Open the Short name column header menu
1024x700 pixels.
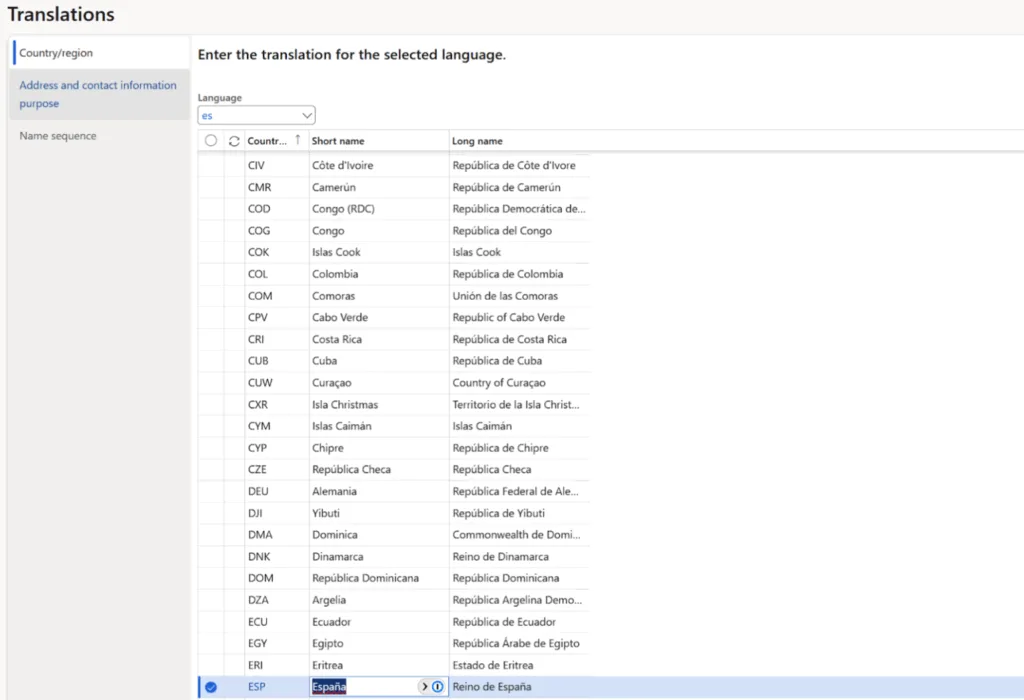coord(338,141)
